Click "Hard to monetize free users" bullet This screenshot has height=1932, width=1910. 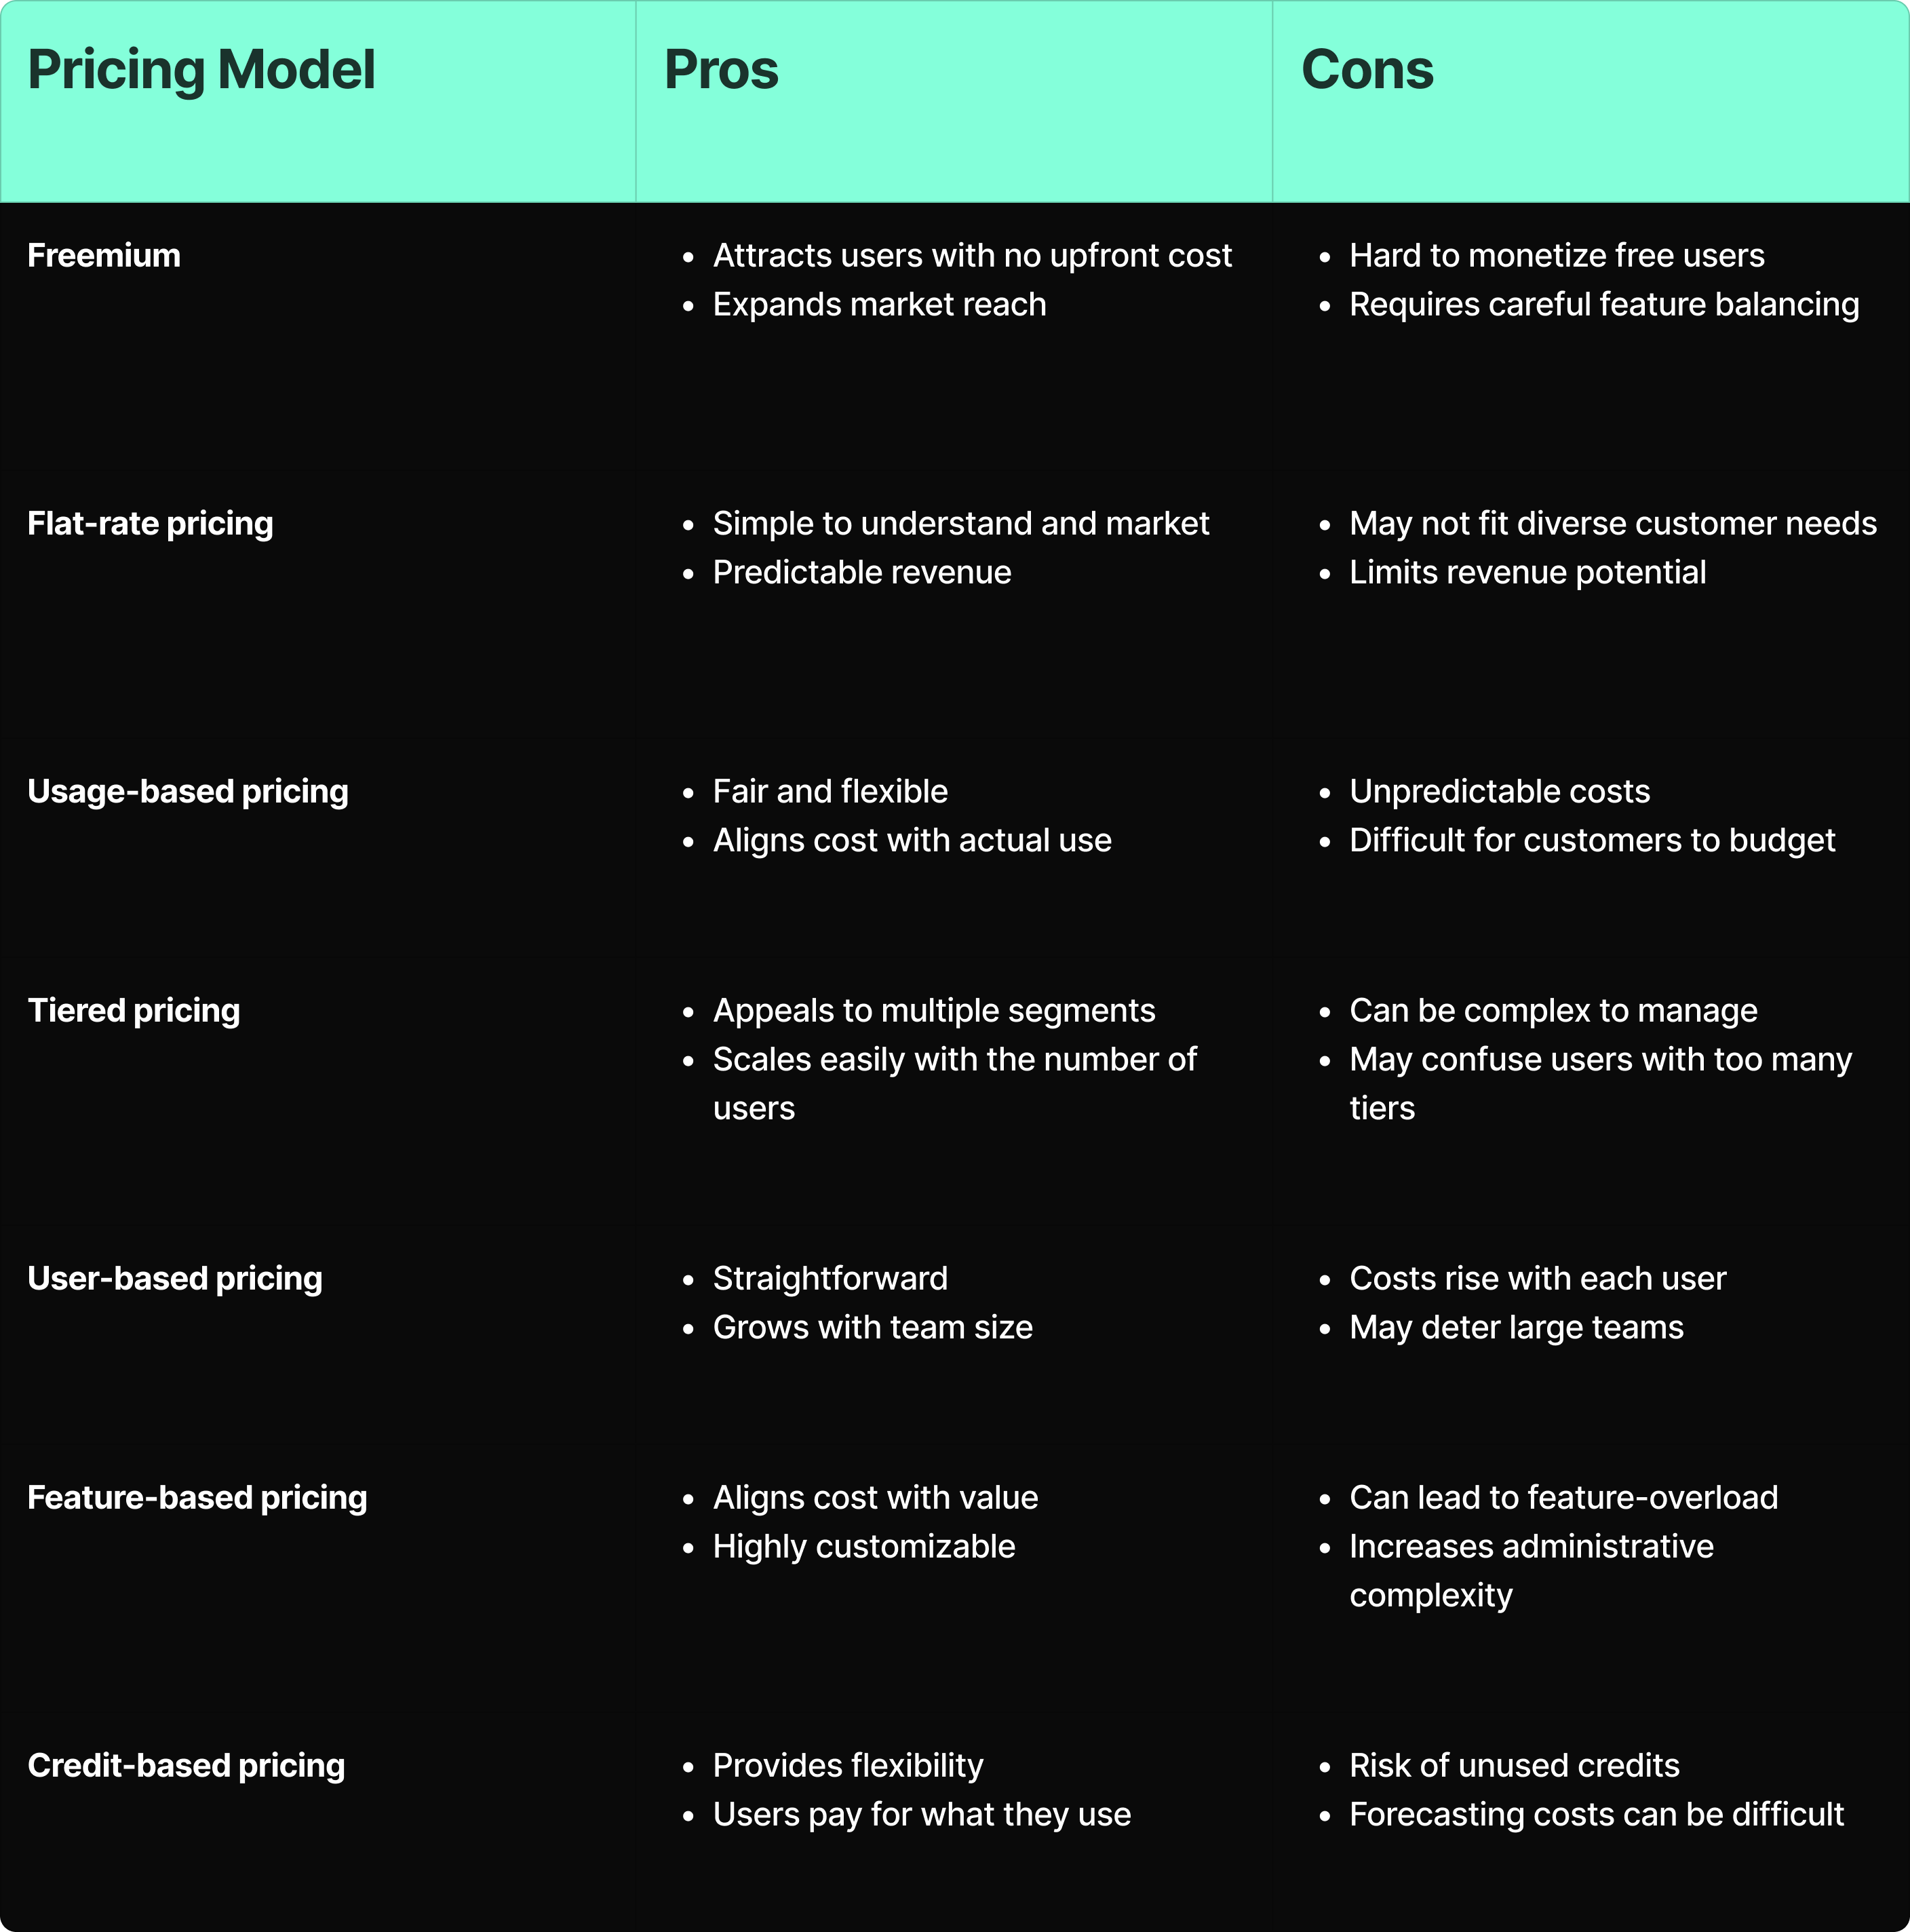[1556, 256]
